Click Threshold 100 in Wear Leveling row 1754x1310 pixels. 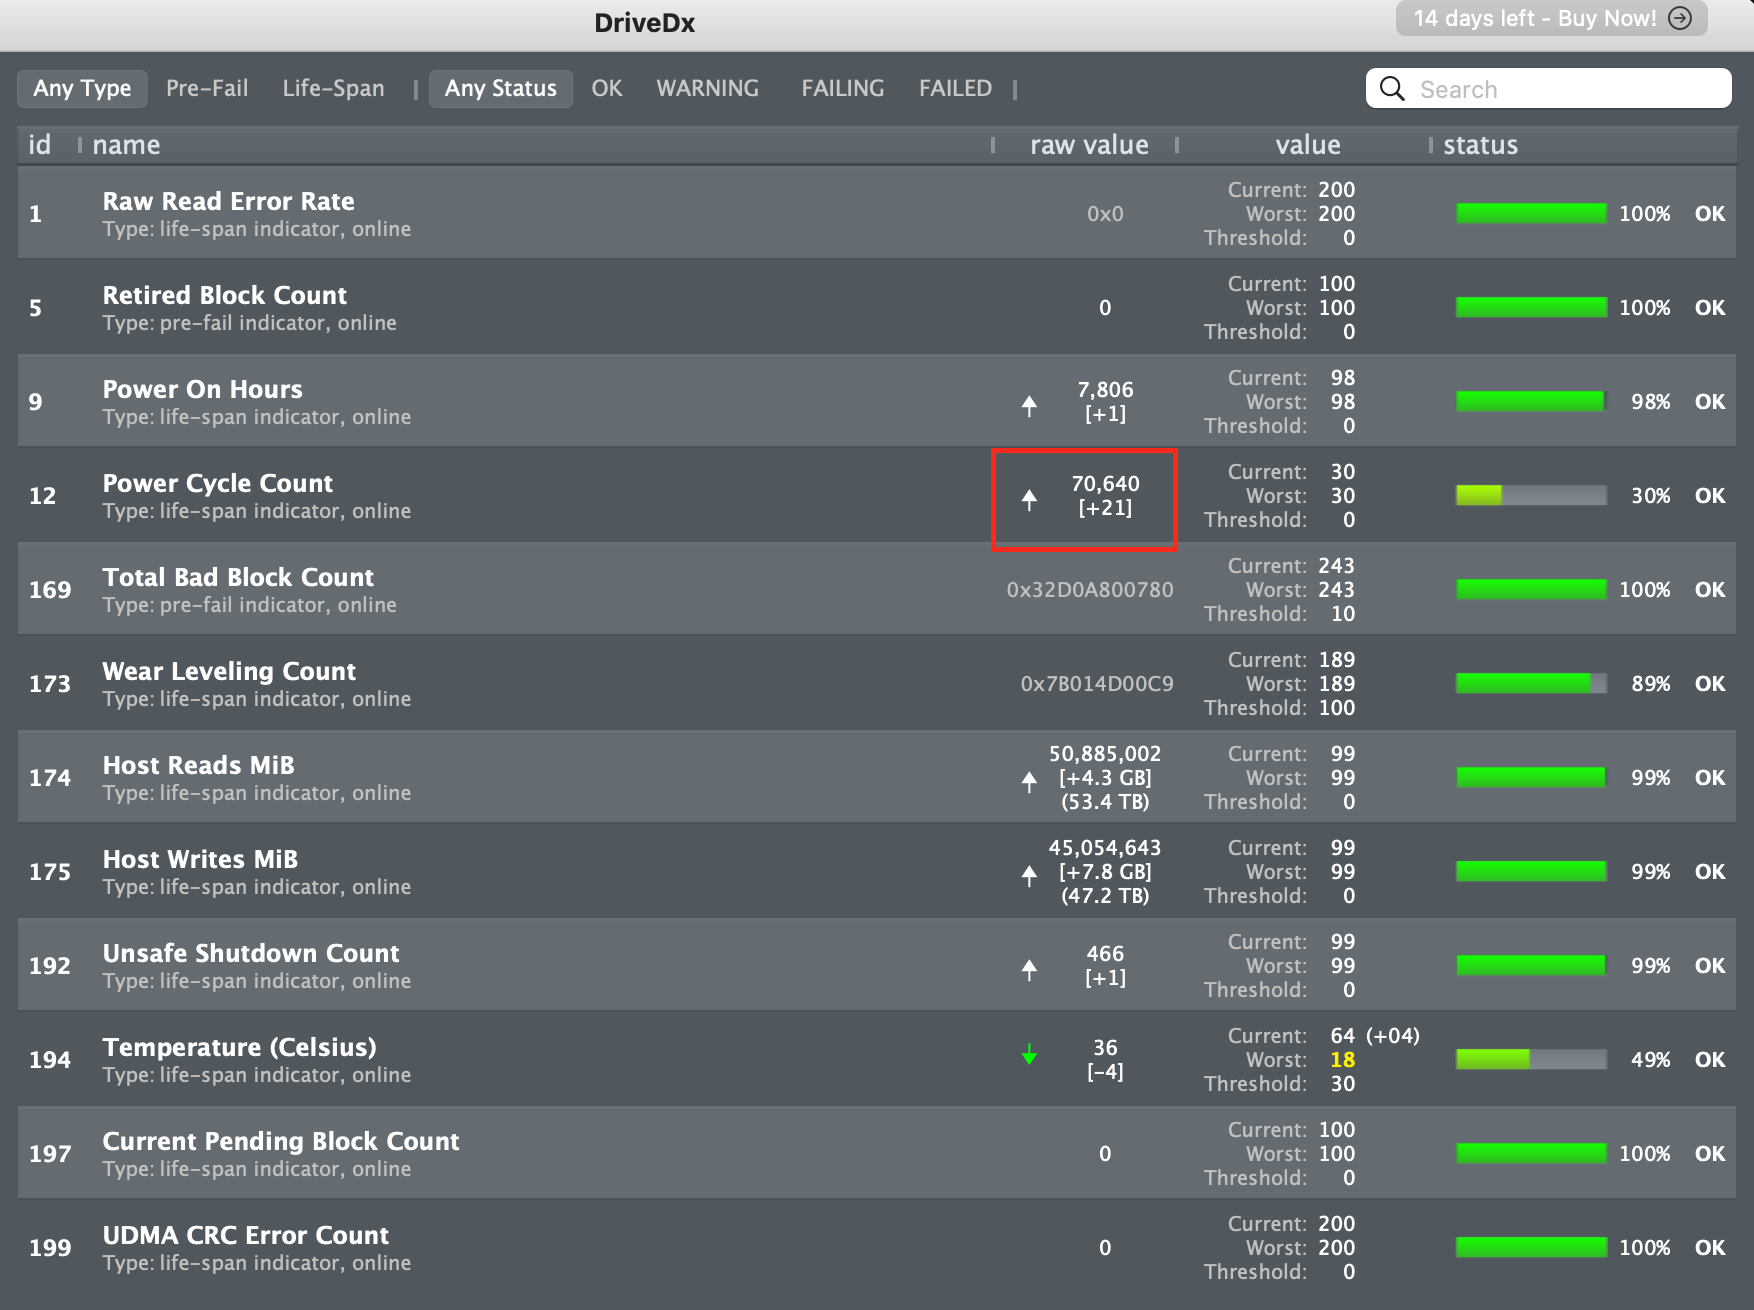click(x=1336, y=707)
